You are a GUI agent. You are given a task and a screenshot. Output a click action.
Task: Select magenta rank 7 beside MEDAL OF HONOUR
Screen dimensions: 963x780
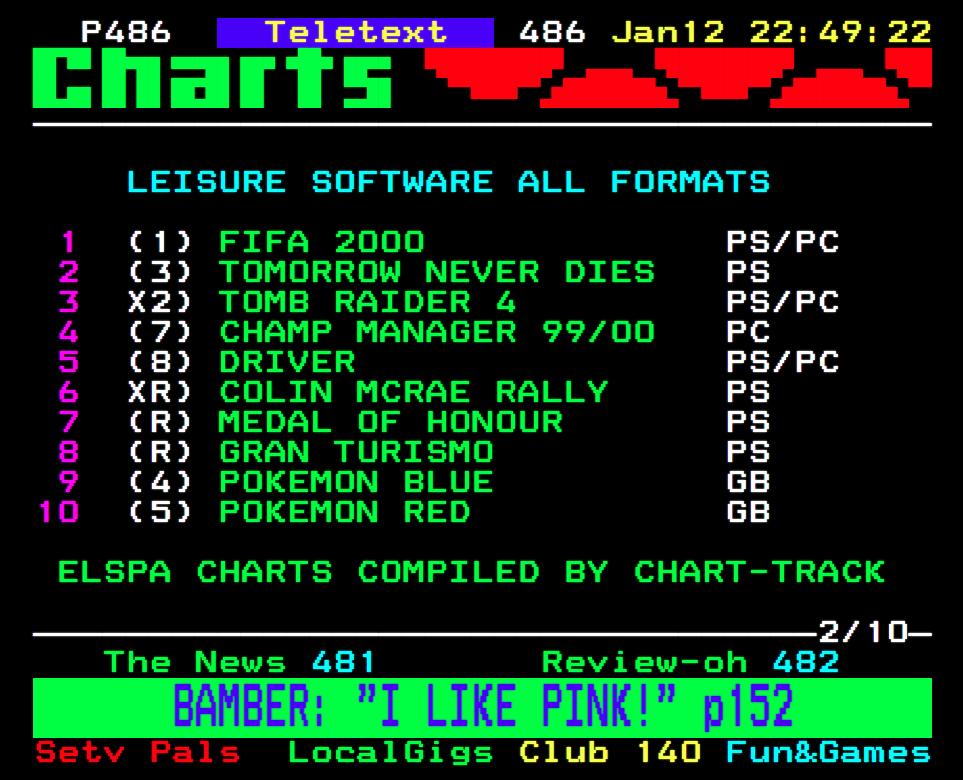68,423
